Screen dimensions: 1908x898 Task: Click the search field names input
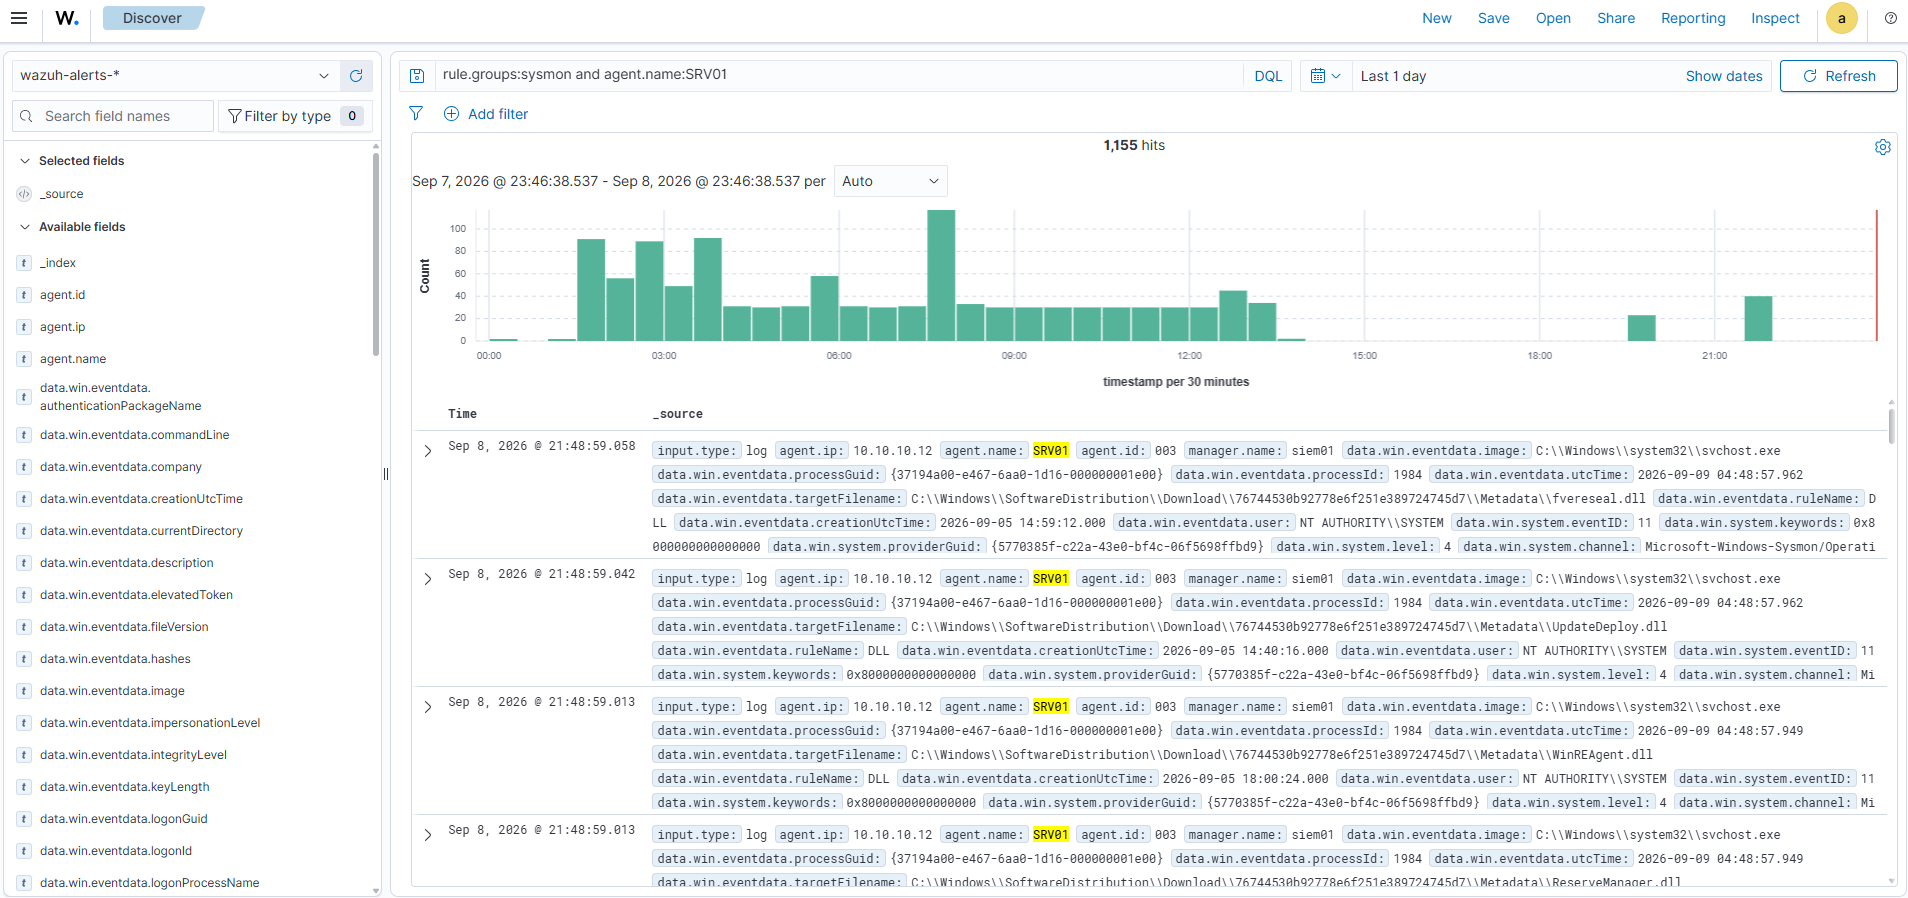click(x=113, y=116)
